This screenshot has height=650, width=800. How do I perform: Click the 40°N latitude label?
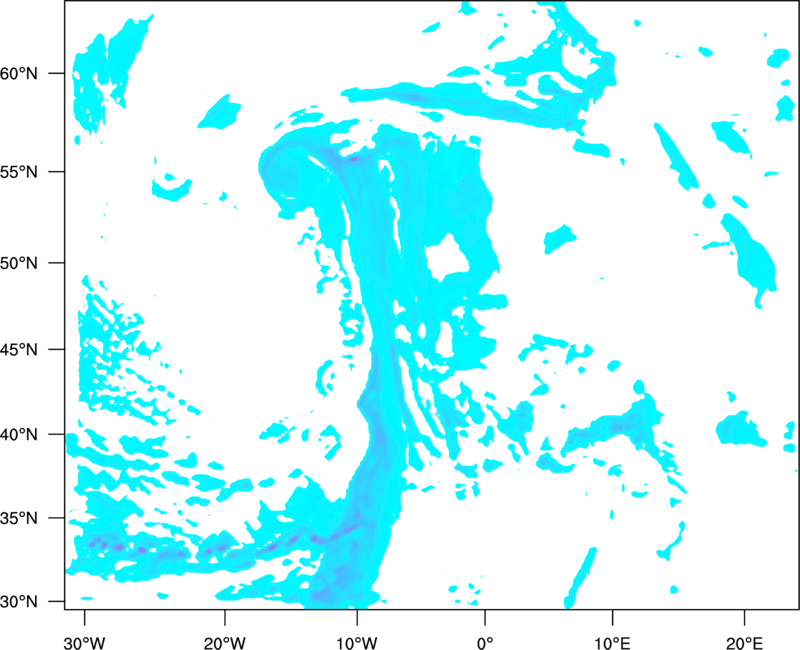pyautogui.click(x=19, y=435)
